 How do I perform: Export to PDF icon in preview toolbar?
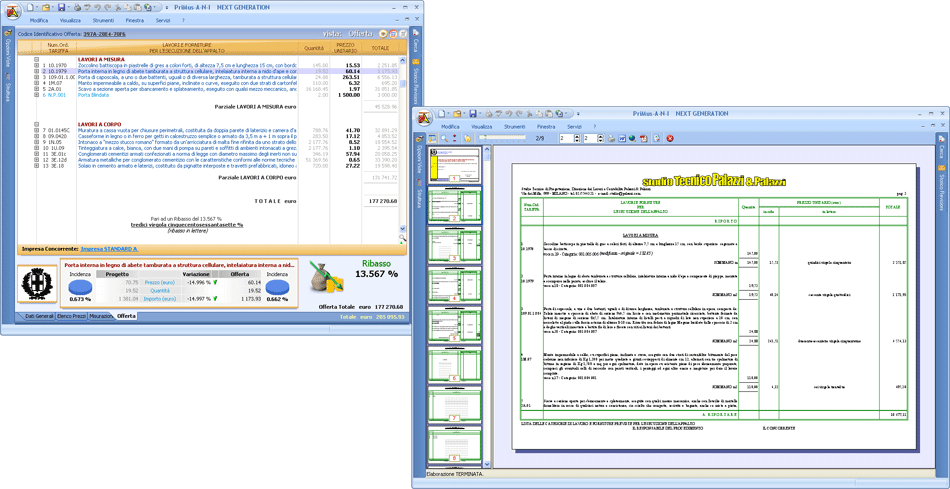click(x=643, y=138)
